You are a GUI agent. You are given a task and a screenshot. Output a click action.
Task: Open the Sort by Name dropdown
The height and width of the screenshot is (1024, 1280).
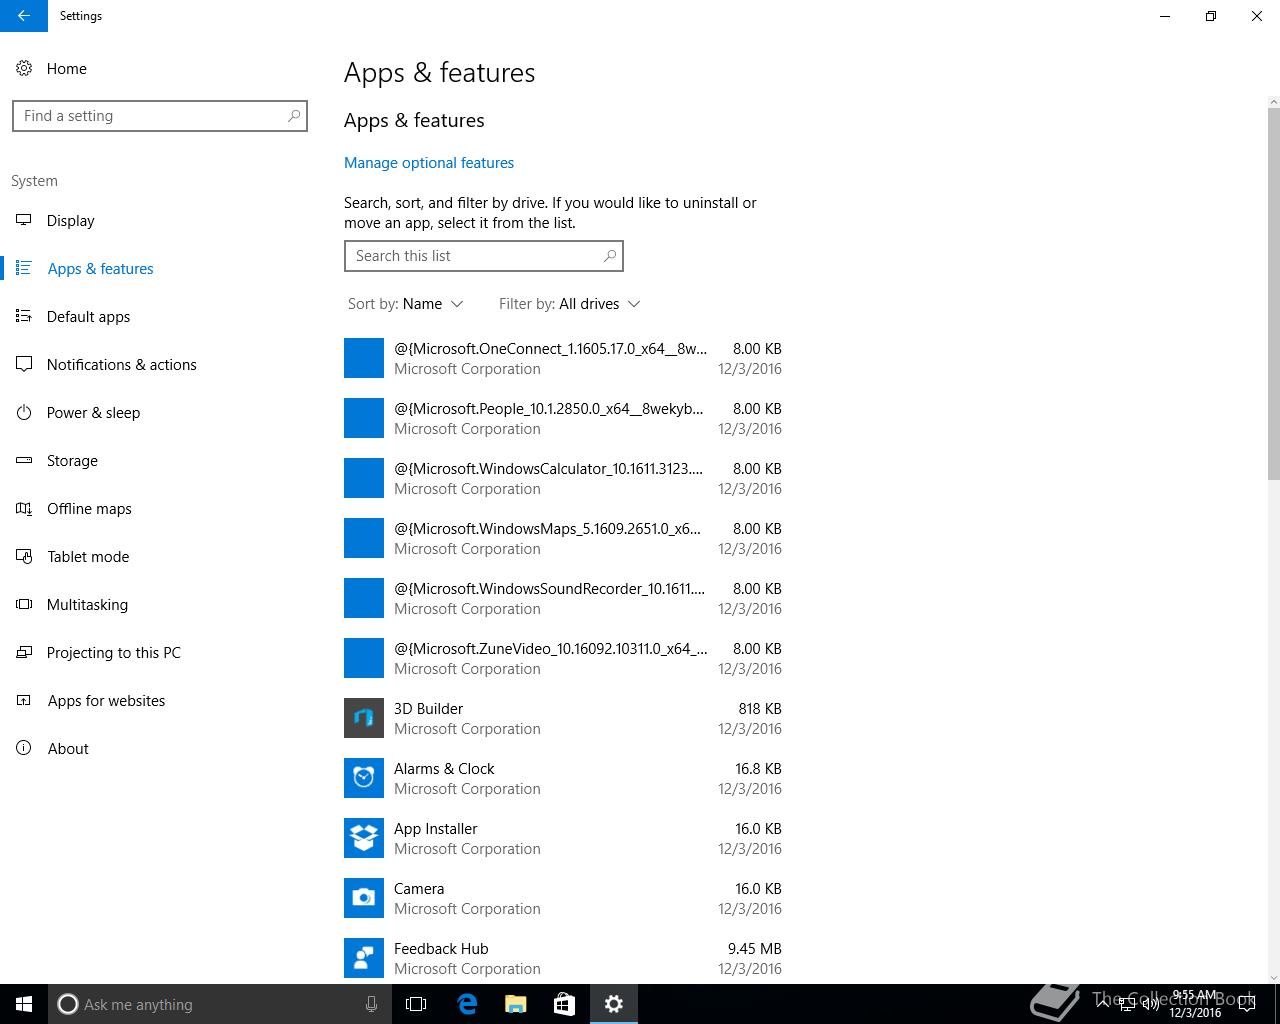coord(406,304)
